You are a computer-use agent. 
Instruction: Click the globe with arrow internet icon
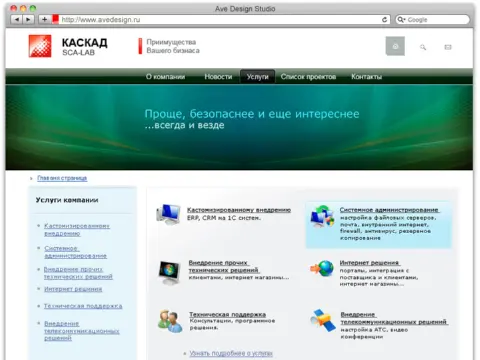click(x=322, y=269)
